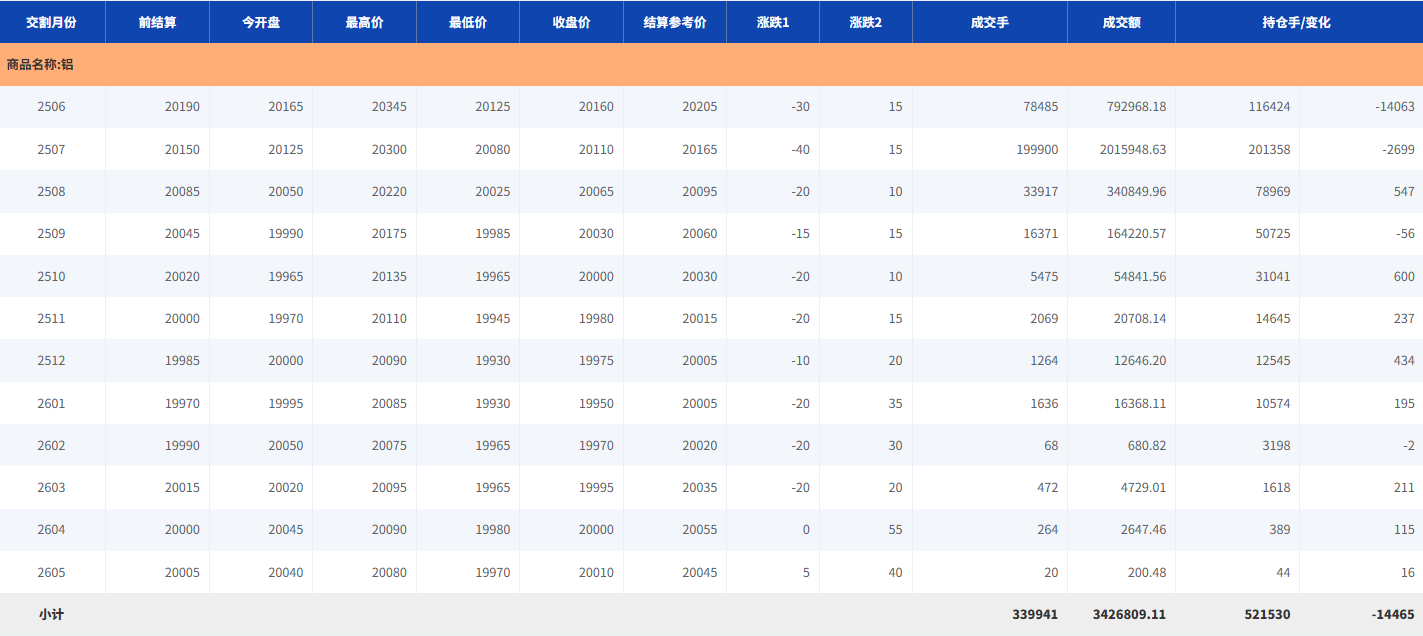Select the 最高价 column header
The height and width of the screenshot is (636, 1423).
click(x=364, y=22)
